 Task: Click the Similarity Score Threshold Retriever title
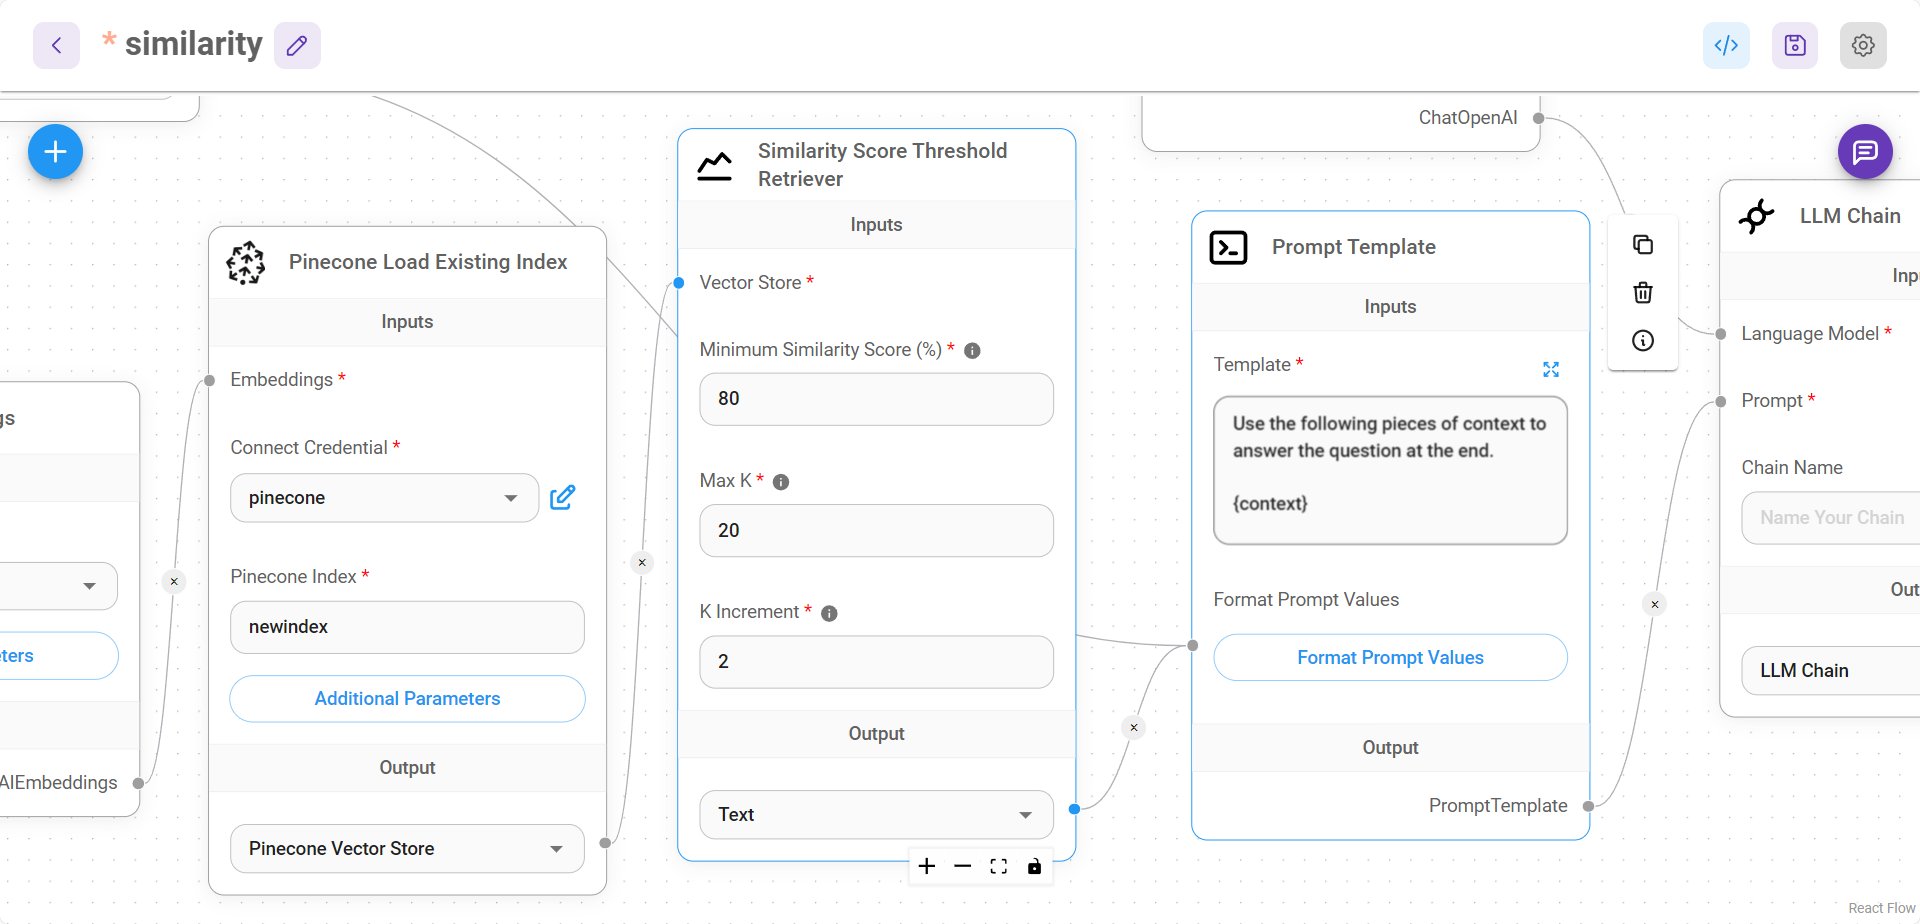pos(882,165)
